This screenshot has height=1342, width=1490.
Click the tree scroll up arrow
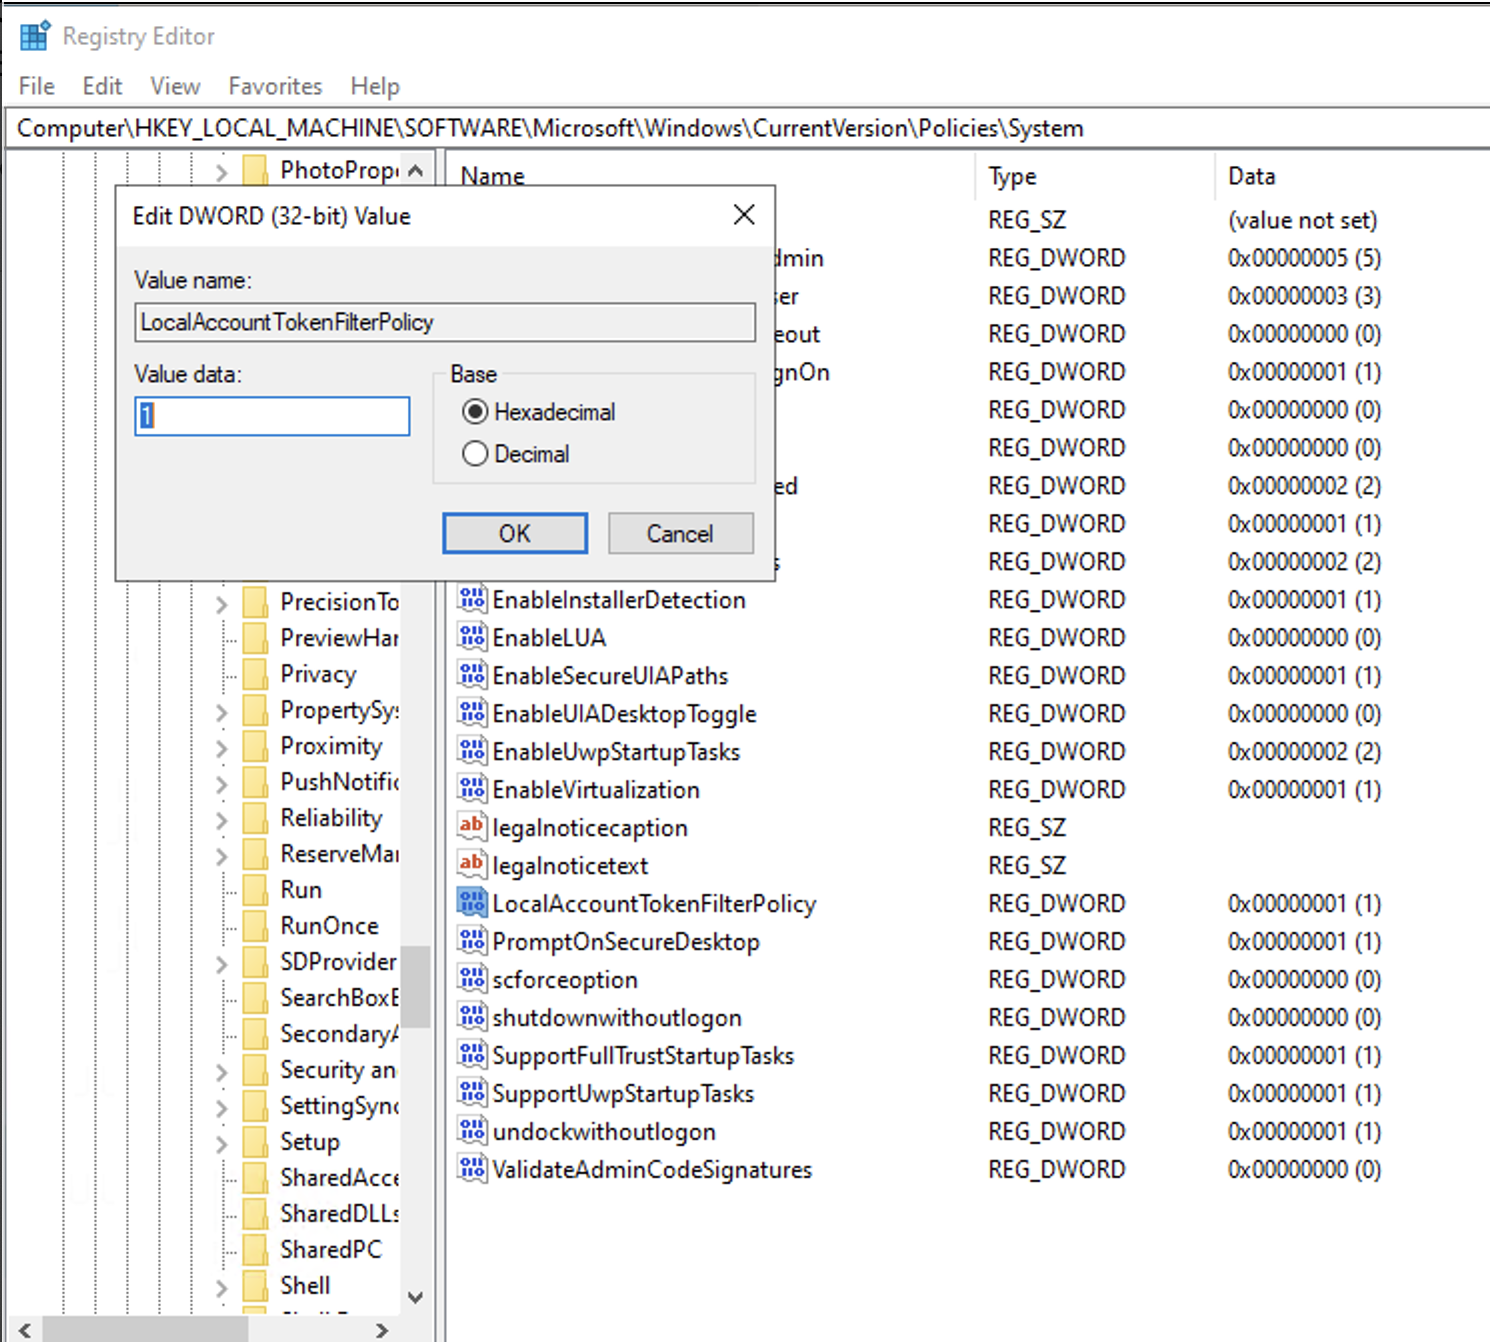tap(415, 171)
